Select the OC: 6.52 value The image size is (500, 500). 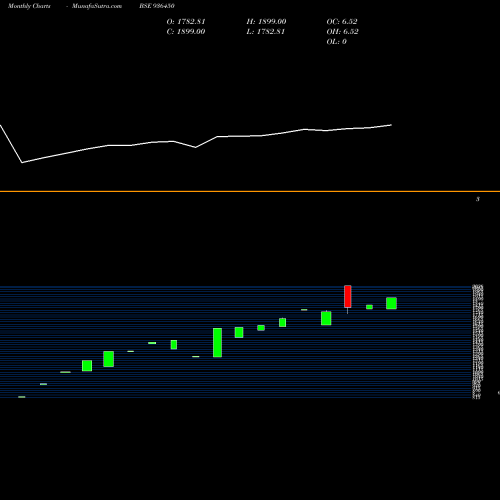pyautogui.click(x=342, y=22)
